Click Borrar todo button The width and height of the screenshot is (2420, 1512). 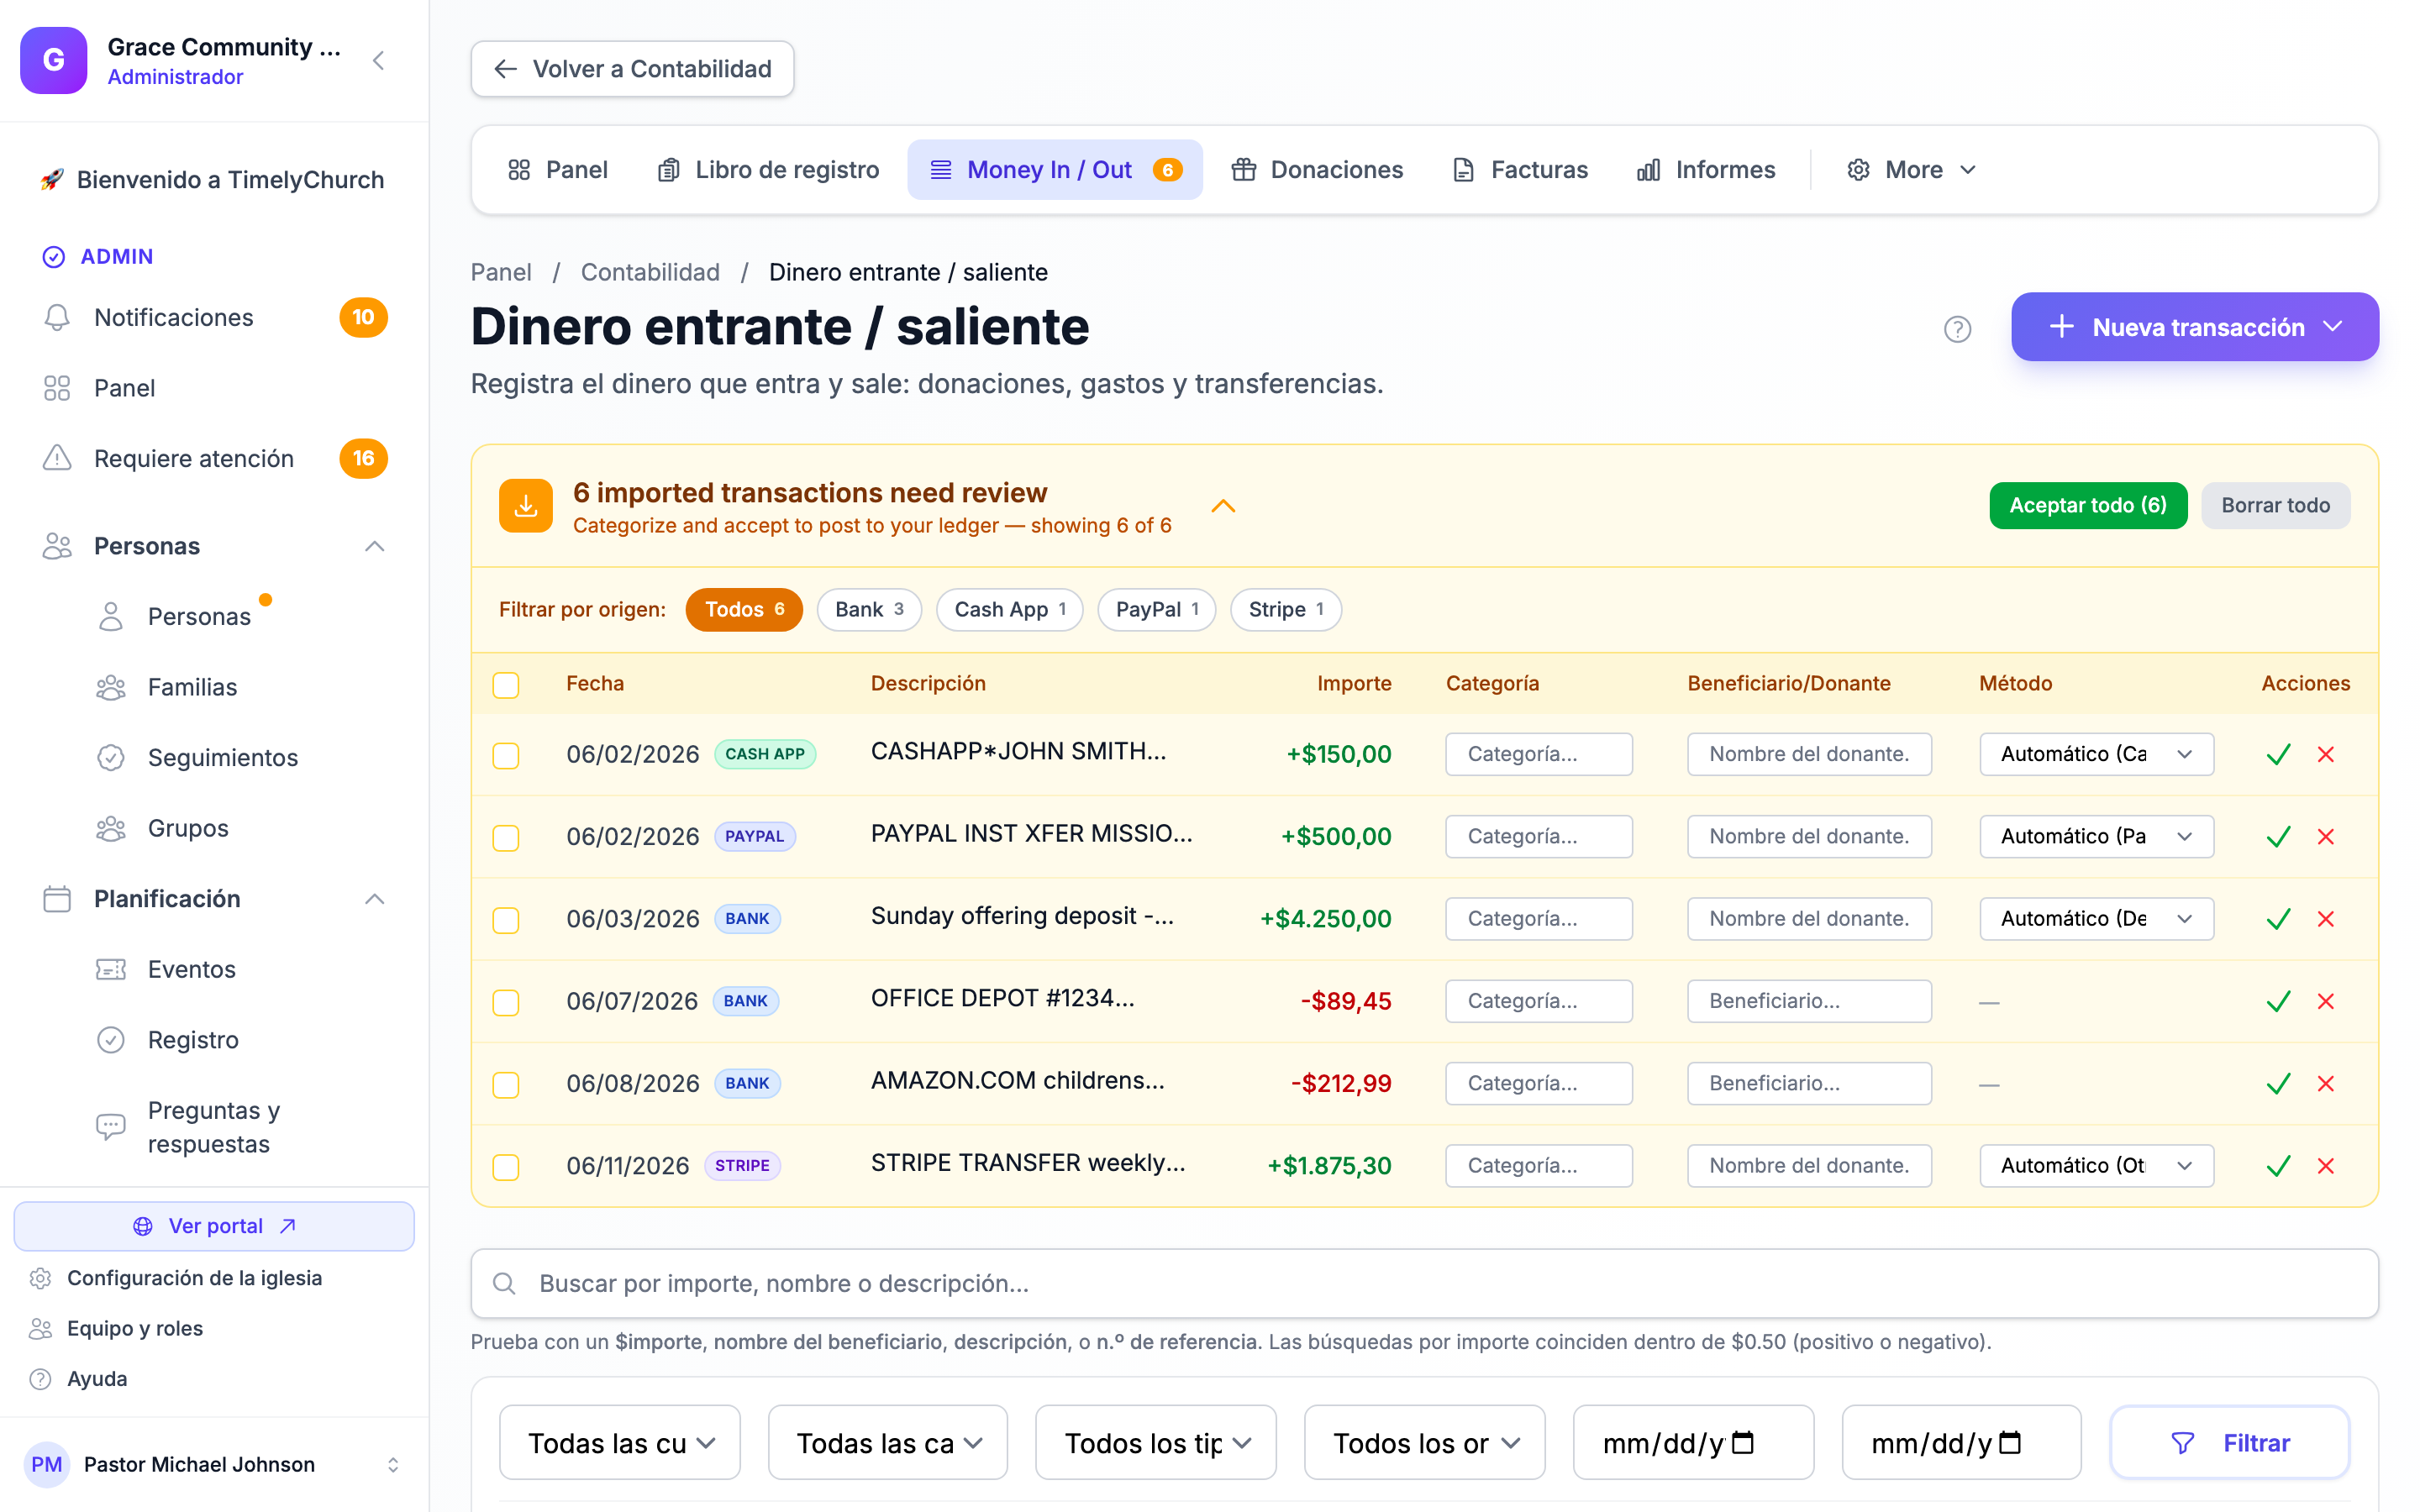pyautogui.click(x=2275, y=506)
